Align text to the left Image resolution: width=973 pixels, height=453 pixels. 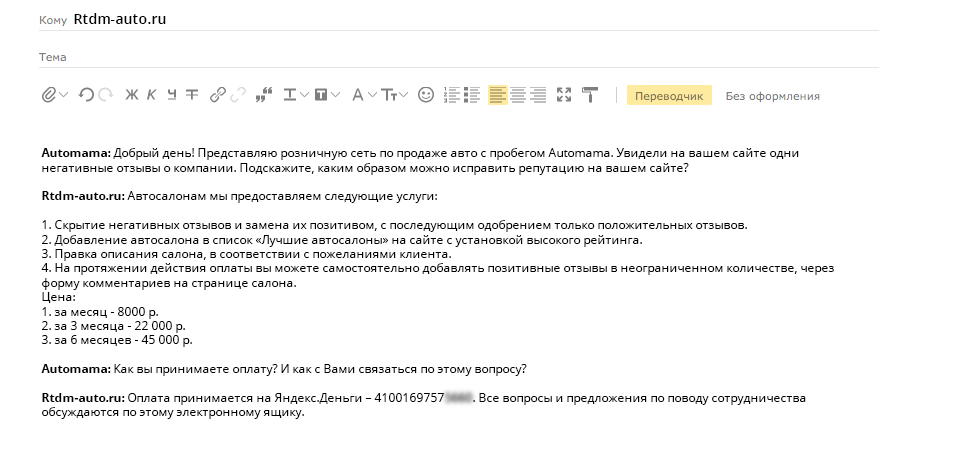[x=498, y=95]
